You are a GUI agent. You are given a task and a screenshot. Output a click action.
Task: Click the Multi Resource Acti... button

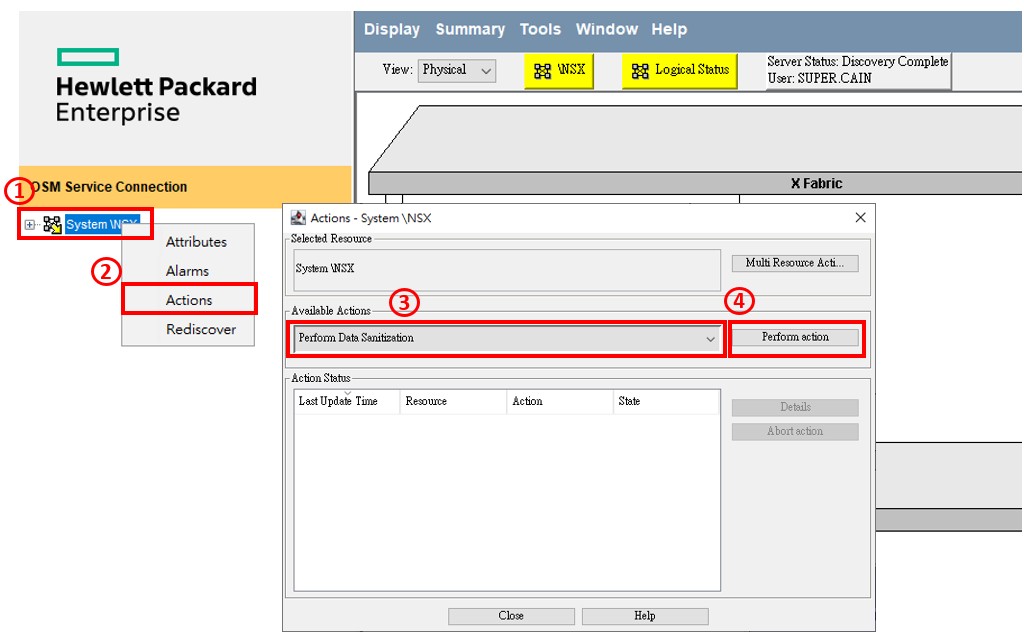point(795,262)
